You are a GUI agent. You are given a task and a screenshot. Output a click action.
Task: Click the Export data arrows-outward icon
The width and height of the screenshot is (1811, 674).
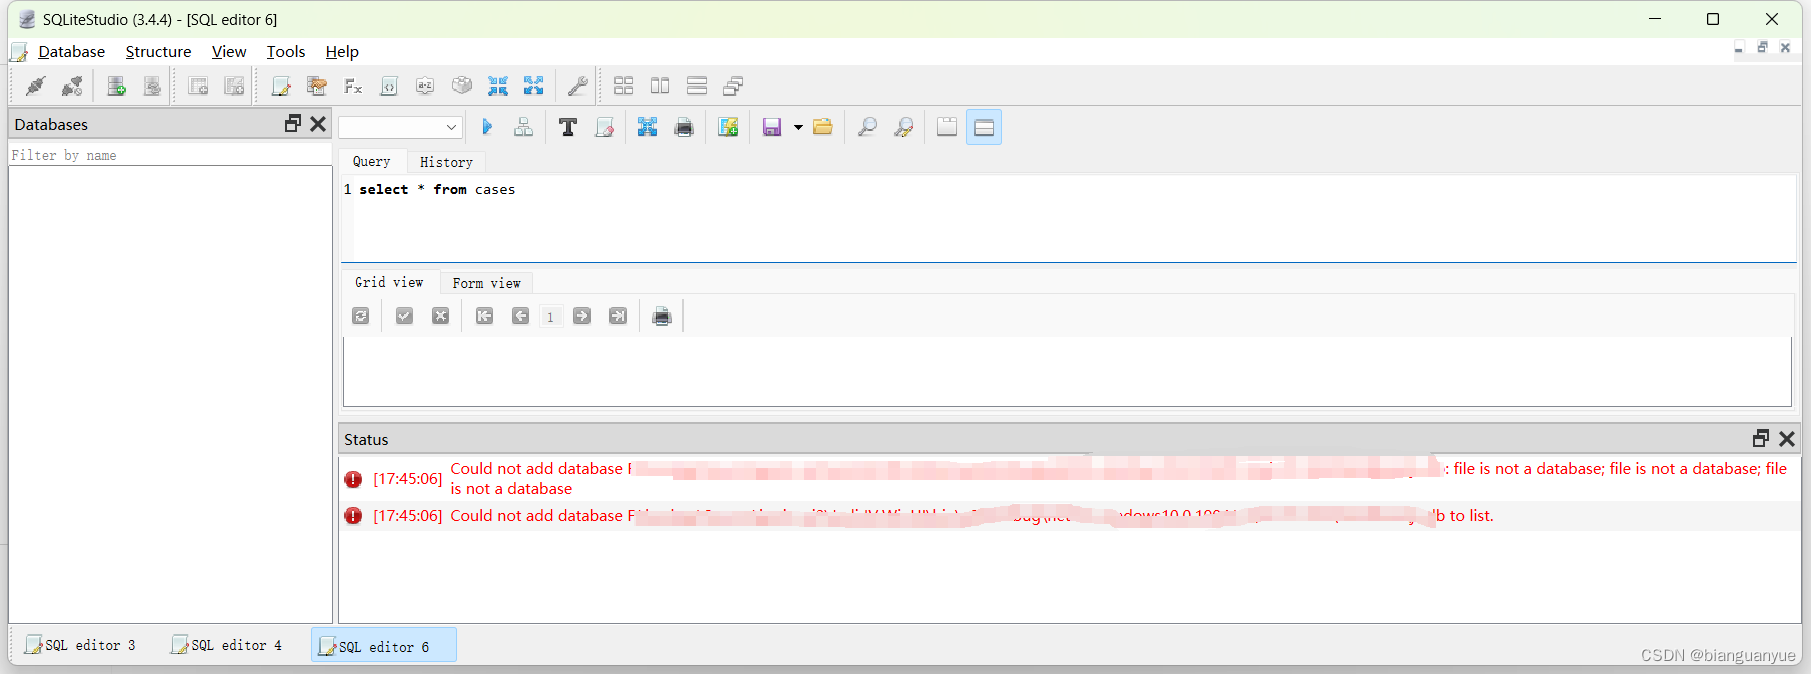(533, 86)
